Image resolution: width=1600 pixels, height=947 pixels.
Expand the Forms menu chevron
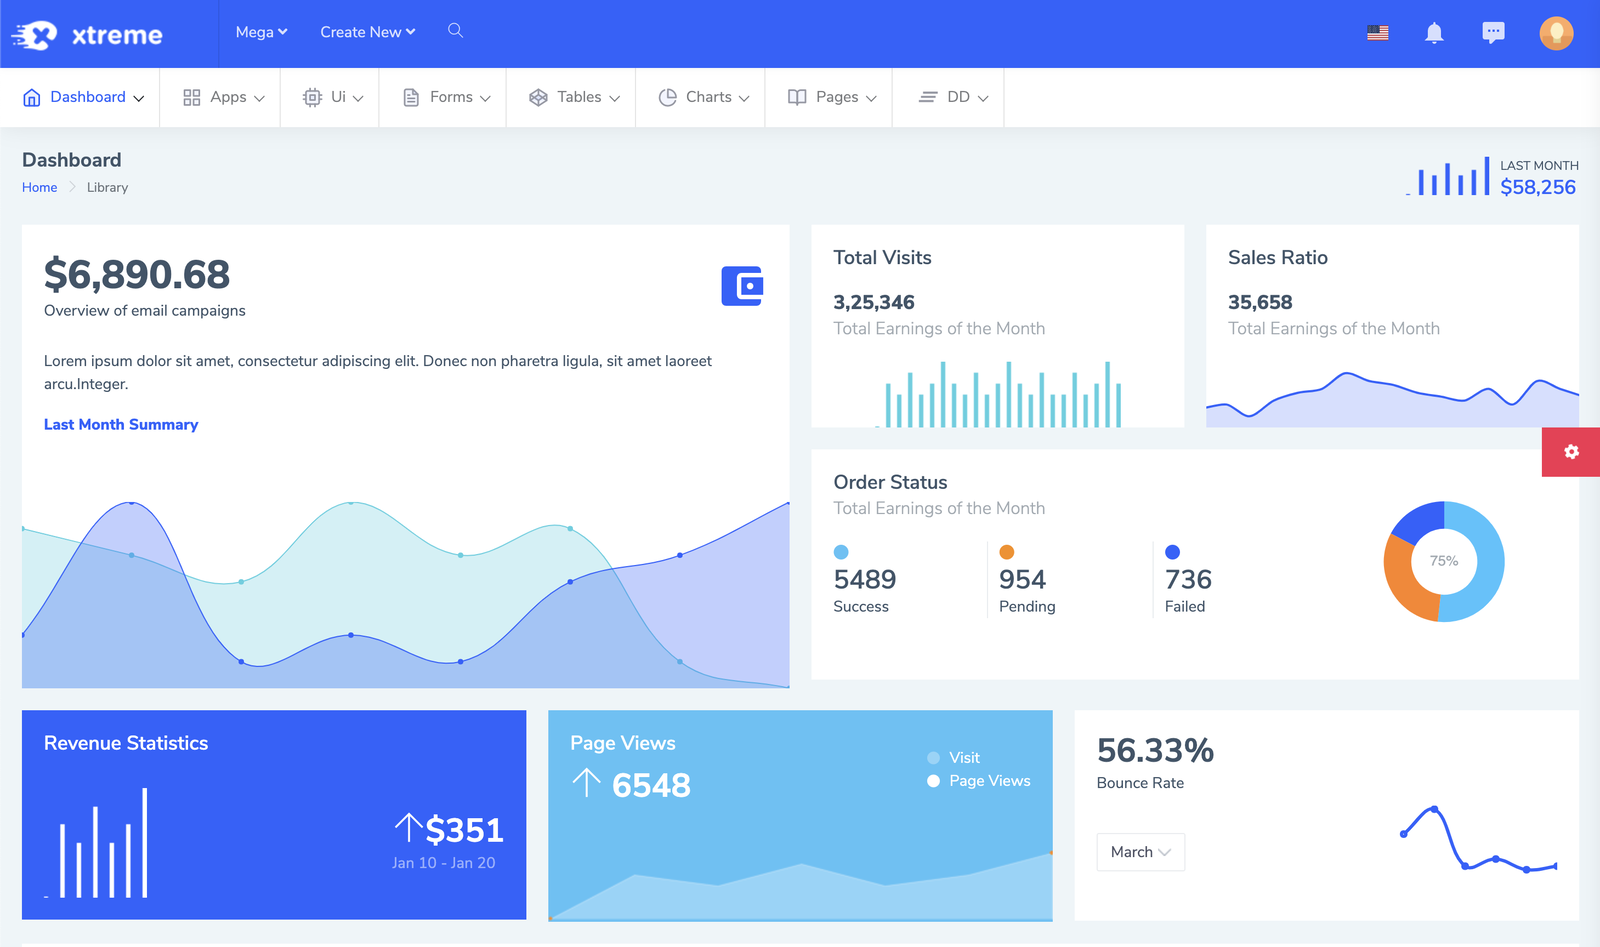[x=485, y=98]
